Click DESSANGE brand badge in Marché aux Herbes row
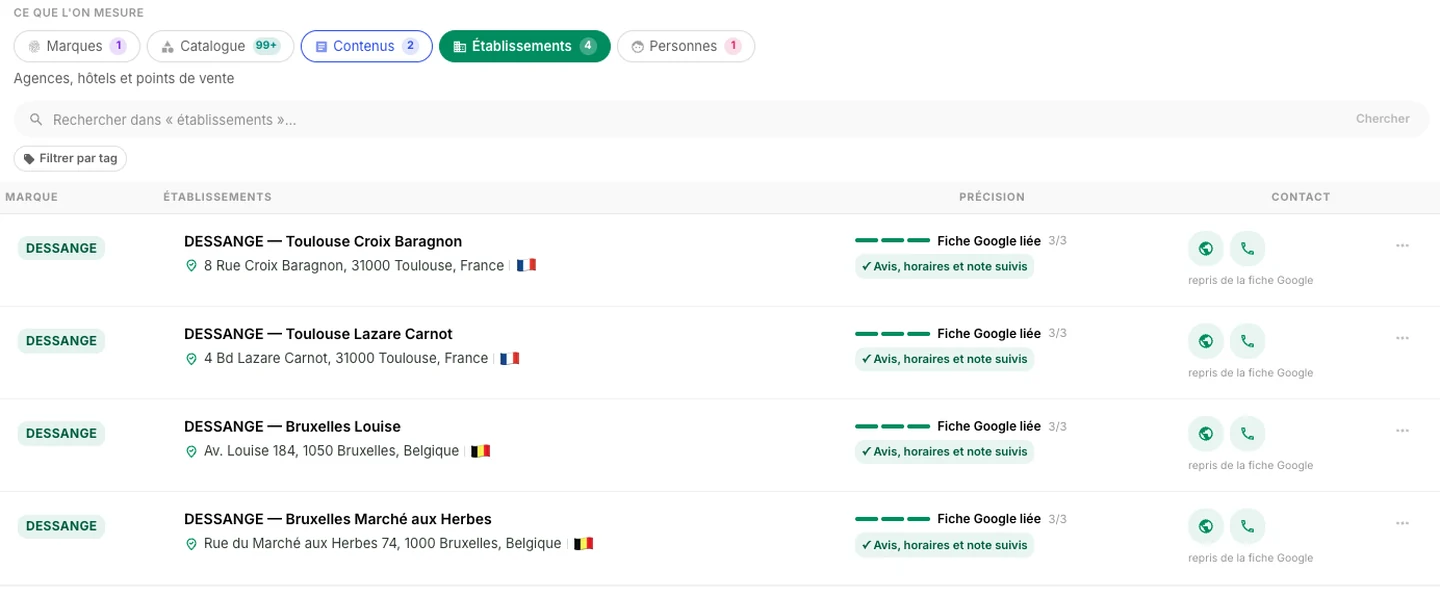This screenshot has width=1440, height=597. (x=61, y=526)
